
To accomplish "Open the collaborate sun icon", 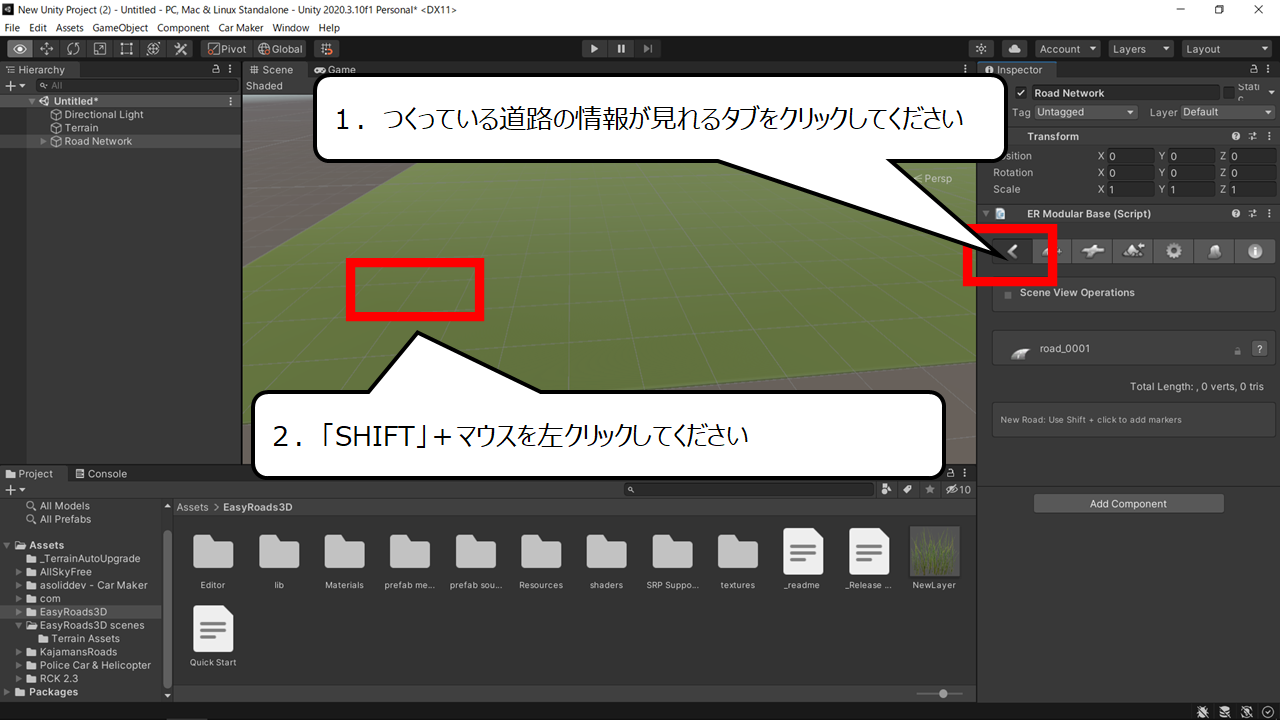I will [981, 49].
